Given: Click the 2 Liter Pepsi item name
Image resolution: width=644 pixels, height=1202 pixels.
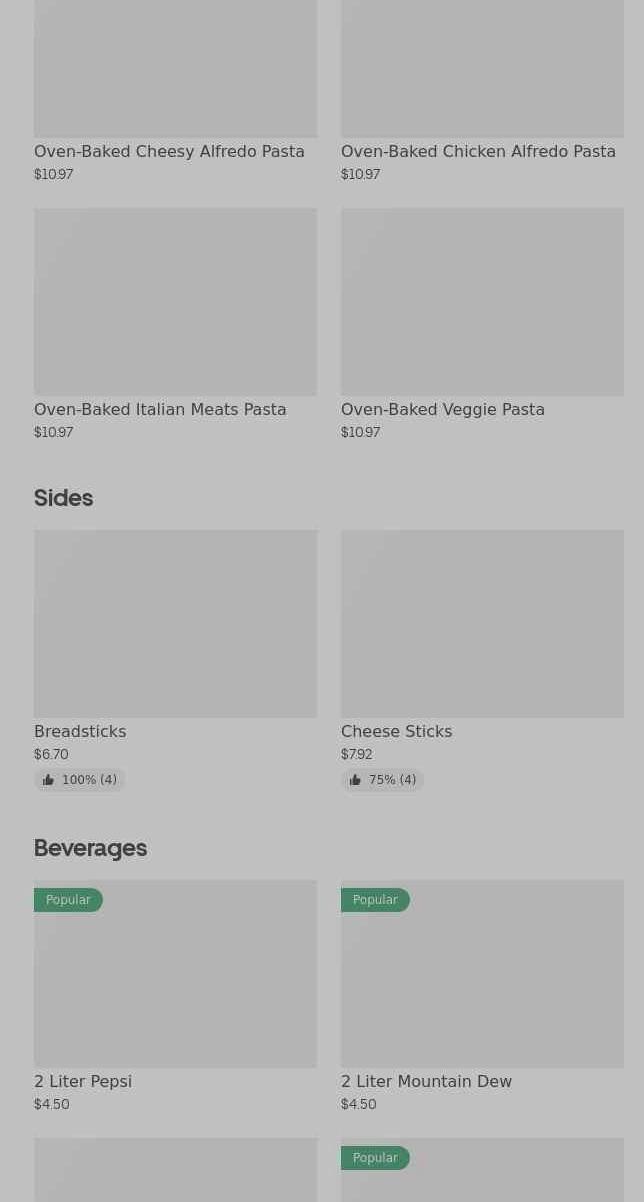Looking at the screenshot, I should (83, 1082).
